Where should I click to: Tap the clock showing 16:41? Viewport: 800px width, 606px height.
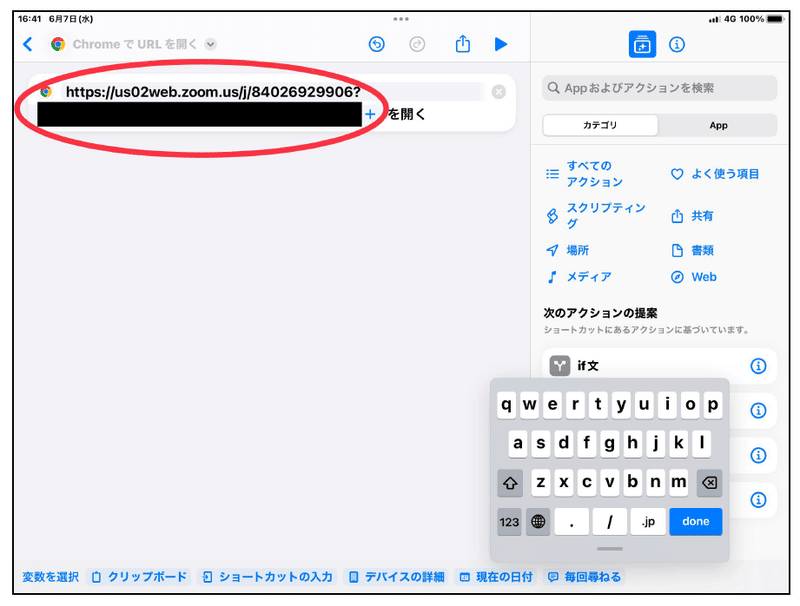[29, 19]
